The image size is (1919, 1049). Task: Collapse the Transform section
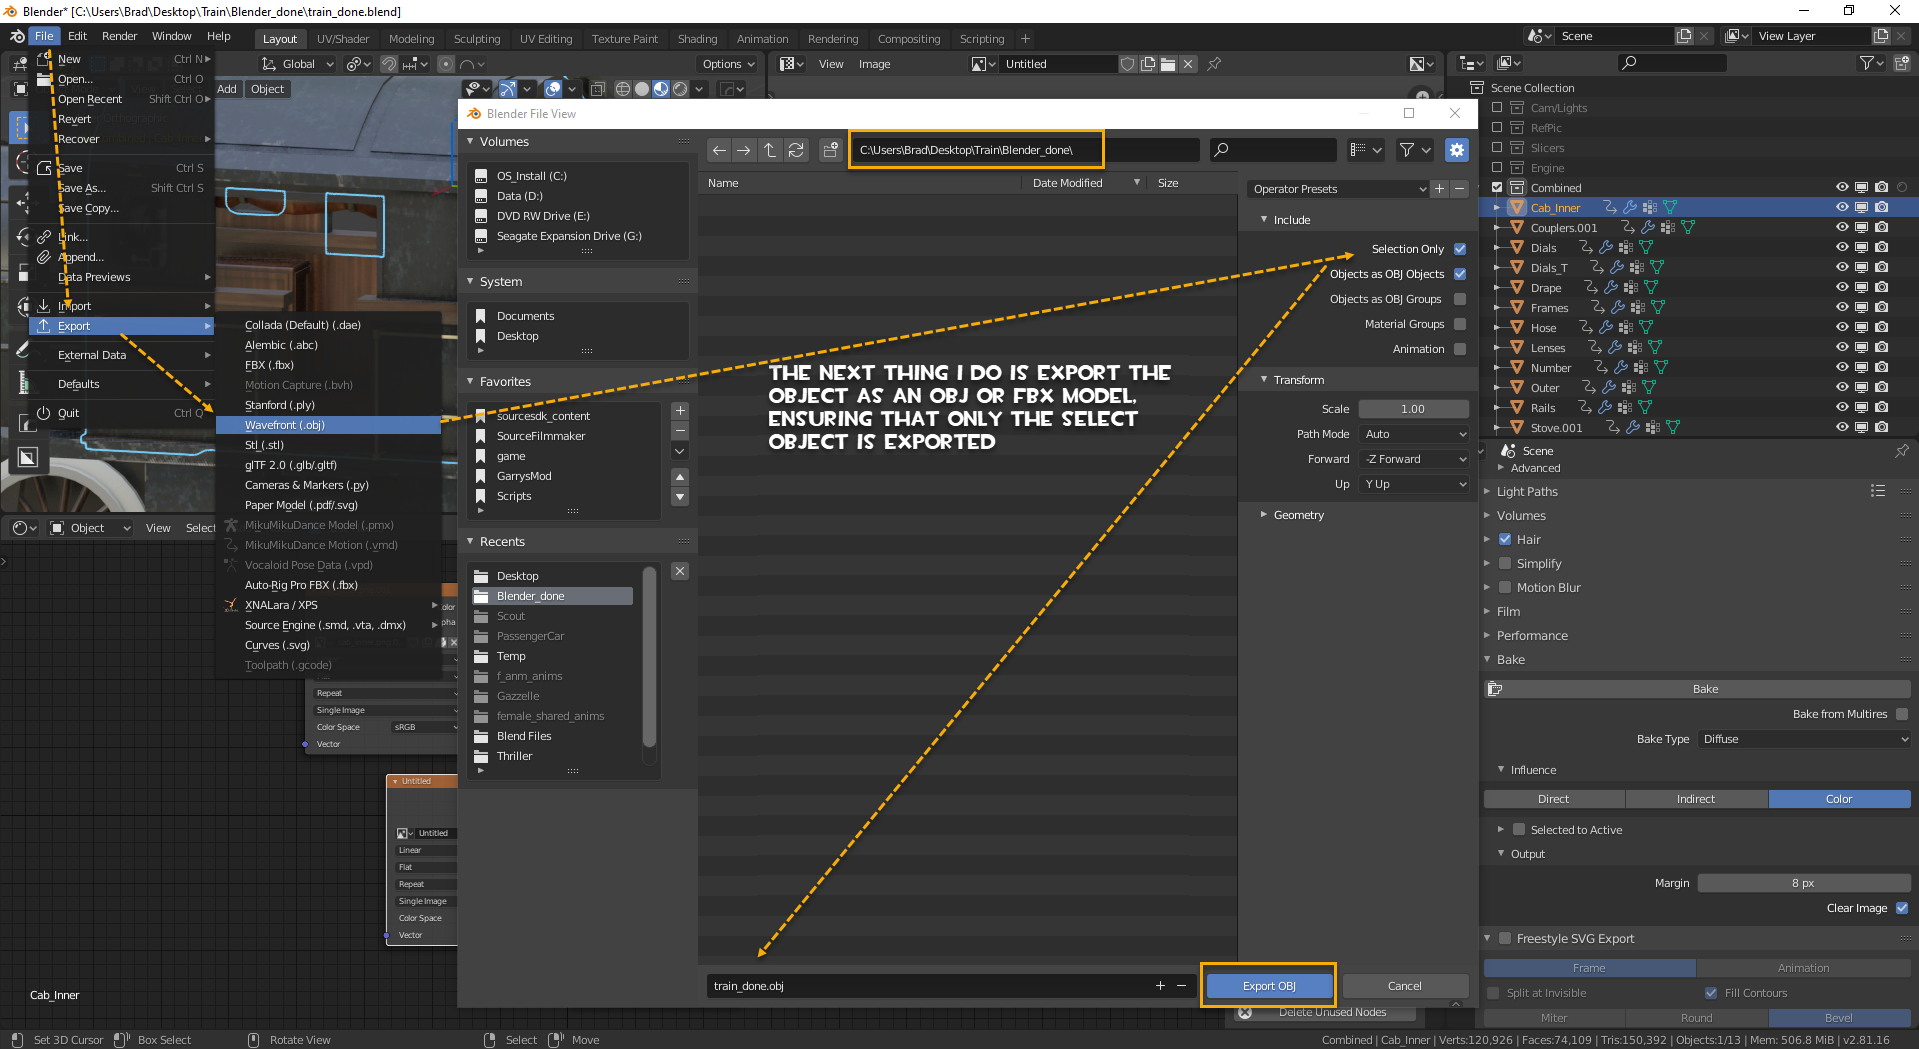coord(1298,380)
